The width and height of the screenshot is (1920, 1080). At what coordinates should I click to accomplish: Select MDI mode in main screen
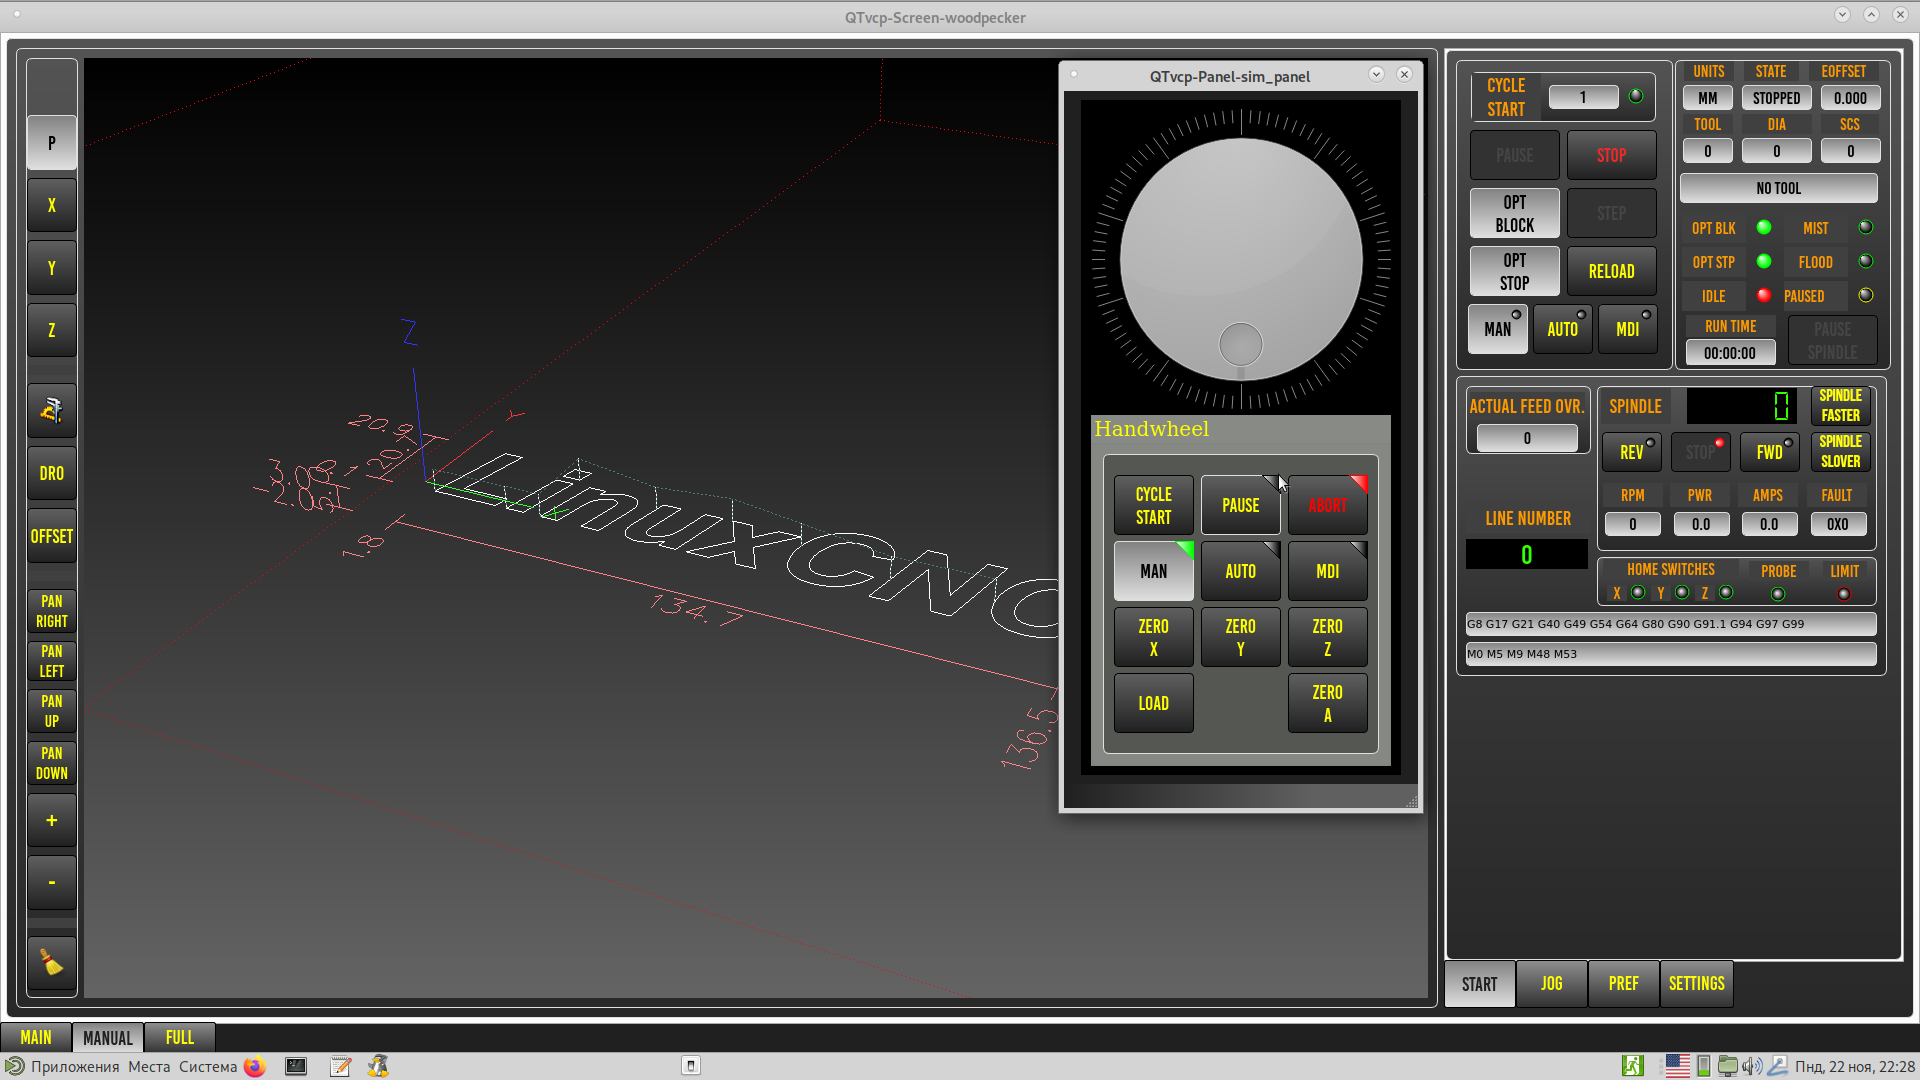pos(1628,329)
